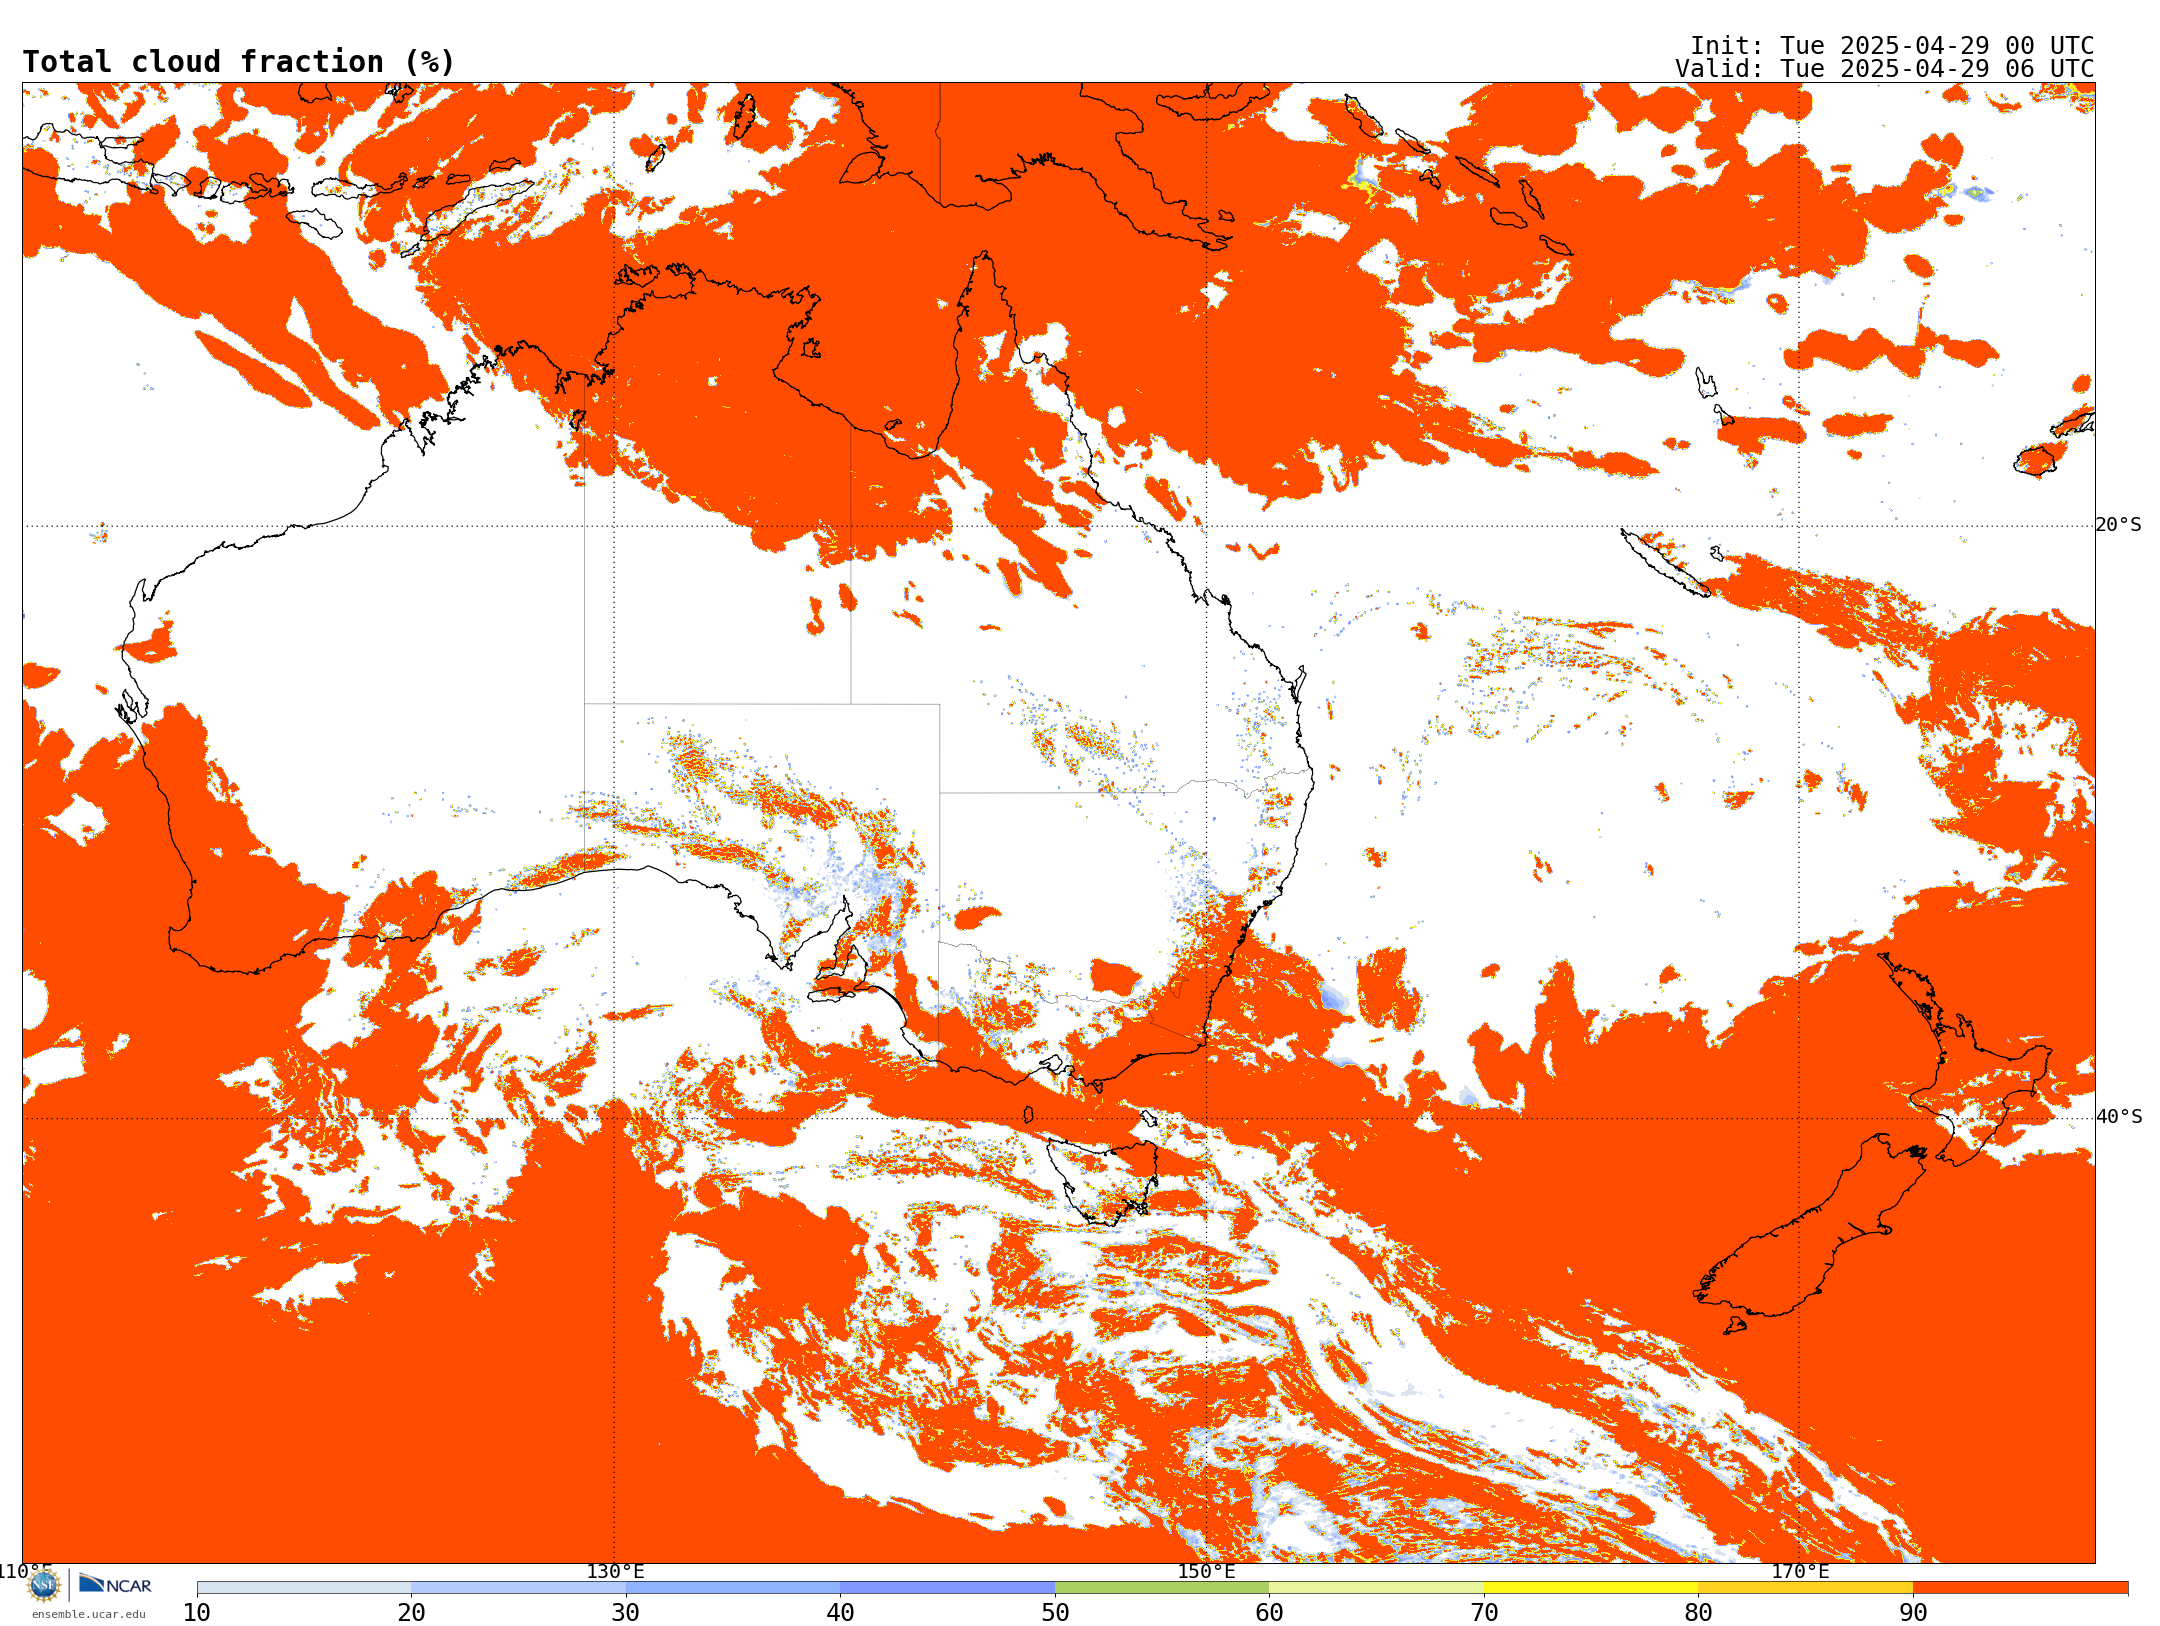Click the NCAR logo

point(115,1585)
